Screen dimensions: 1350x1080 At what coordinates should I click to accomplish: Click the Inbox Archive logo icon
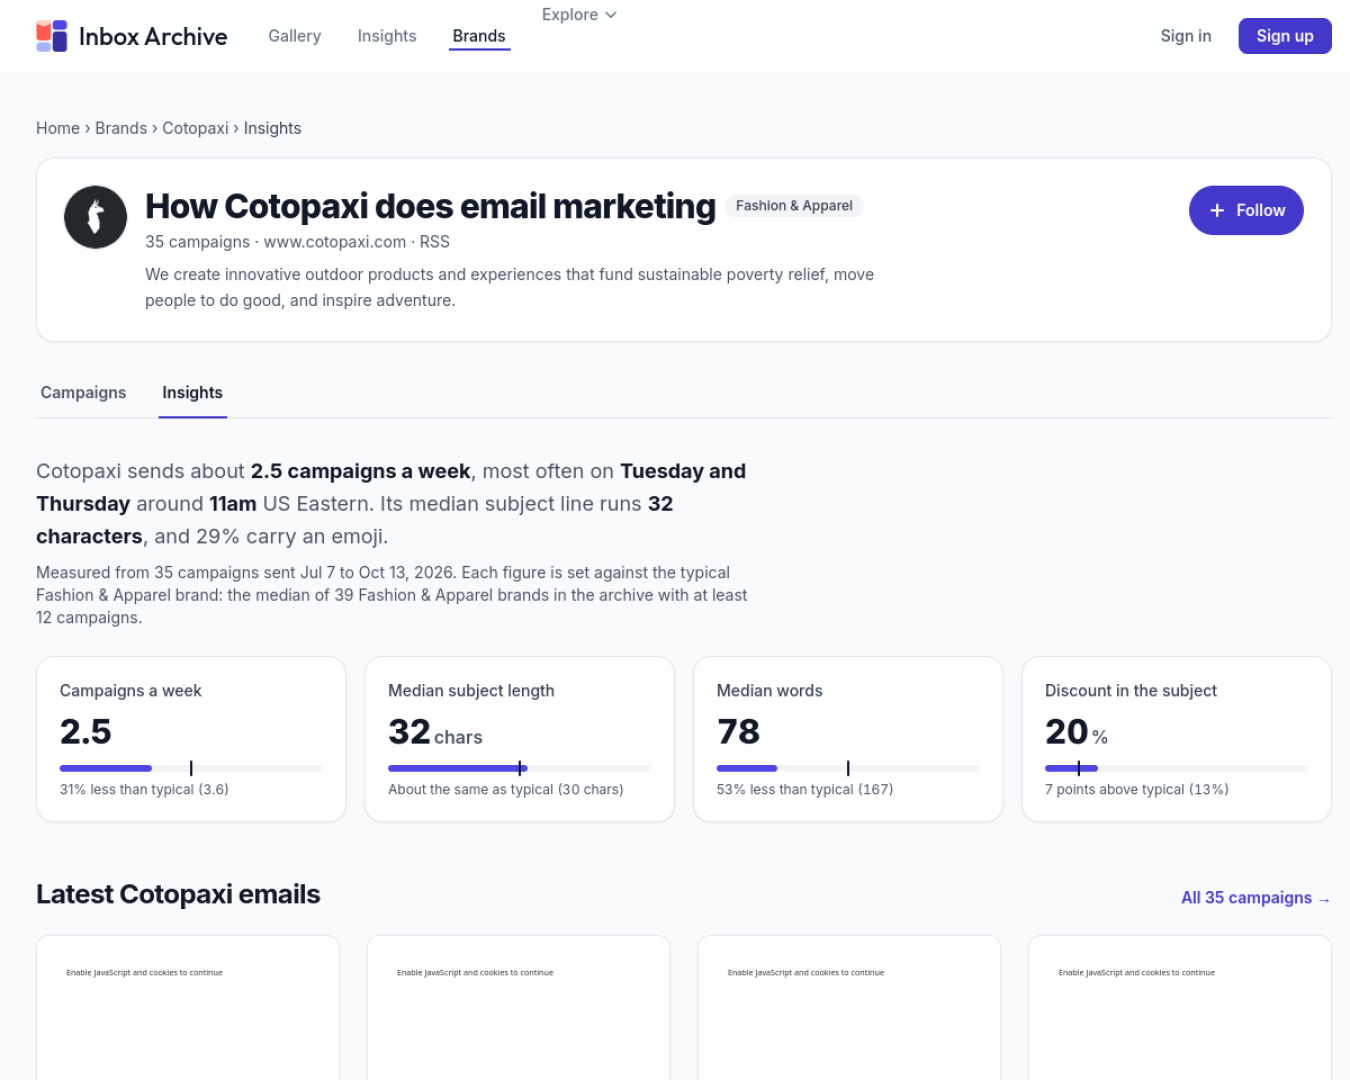[x=52, y=36]
